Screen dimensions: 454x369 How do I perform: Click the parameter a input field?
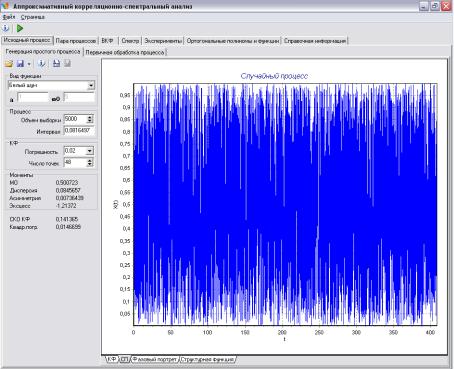coord(33,97)
